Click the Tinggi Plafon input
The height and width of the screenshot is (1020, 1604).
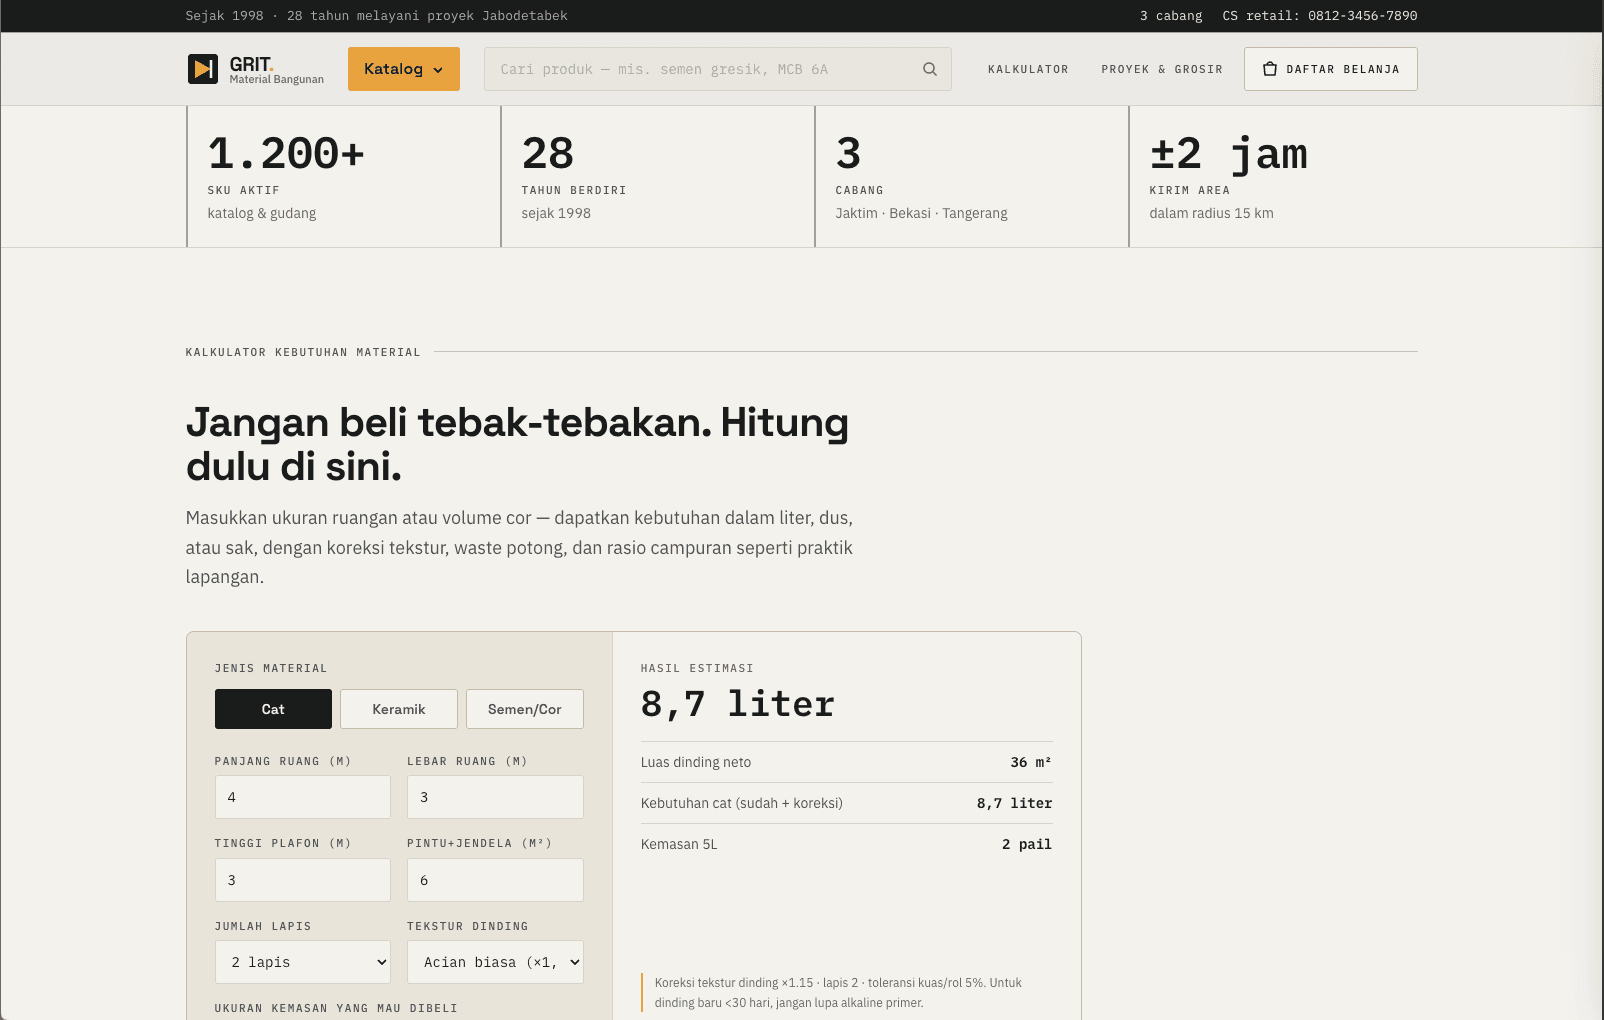pyautogui.click(x=303, y=880)
